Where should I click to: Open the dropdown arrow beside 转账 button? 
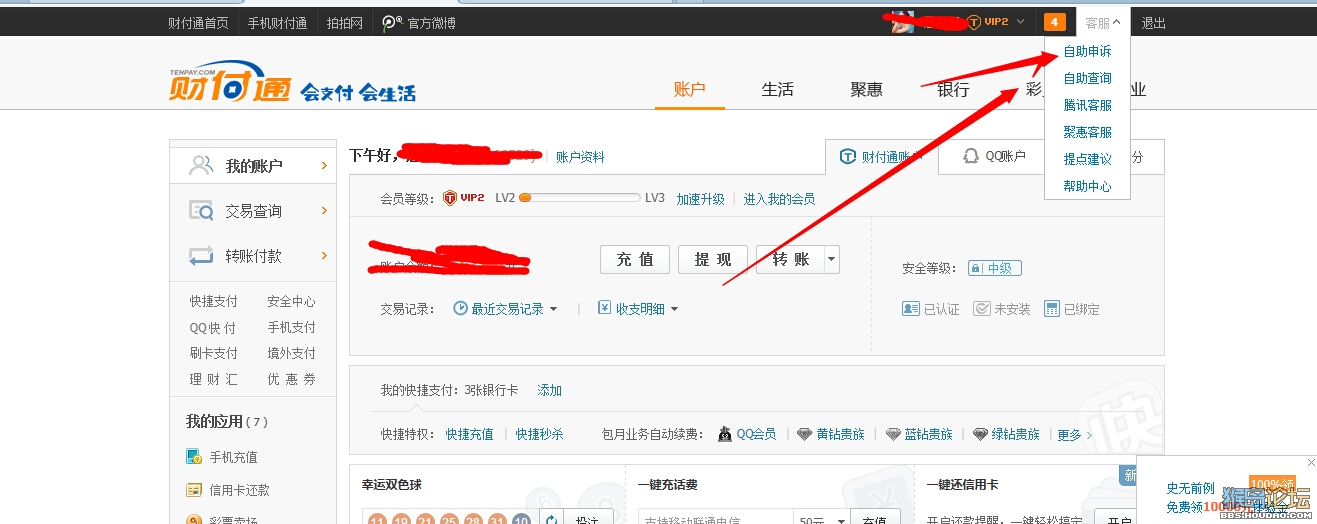pos(830,259)
